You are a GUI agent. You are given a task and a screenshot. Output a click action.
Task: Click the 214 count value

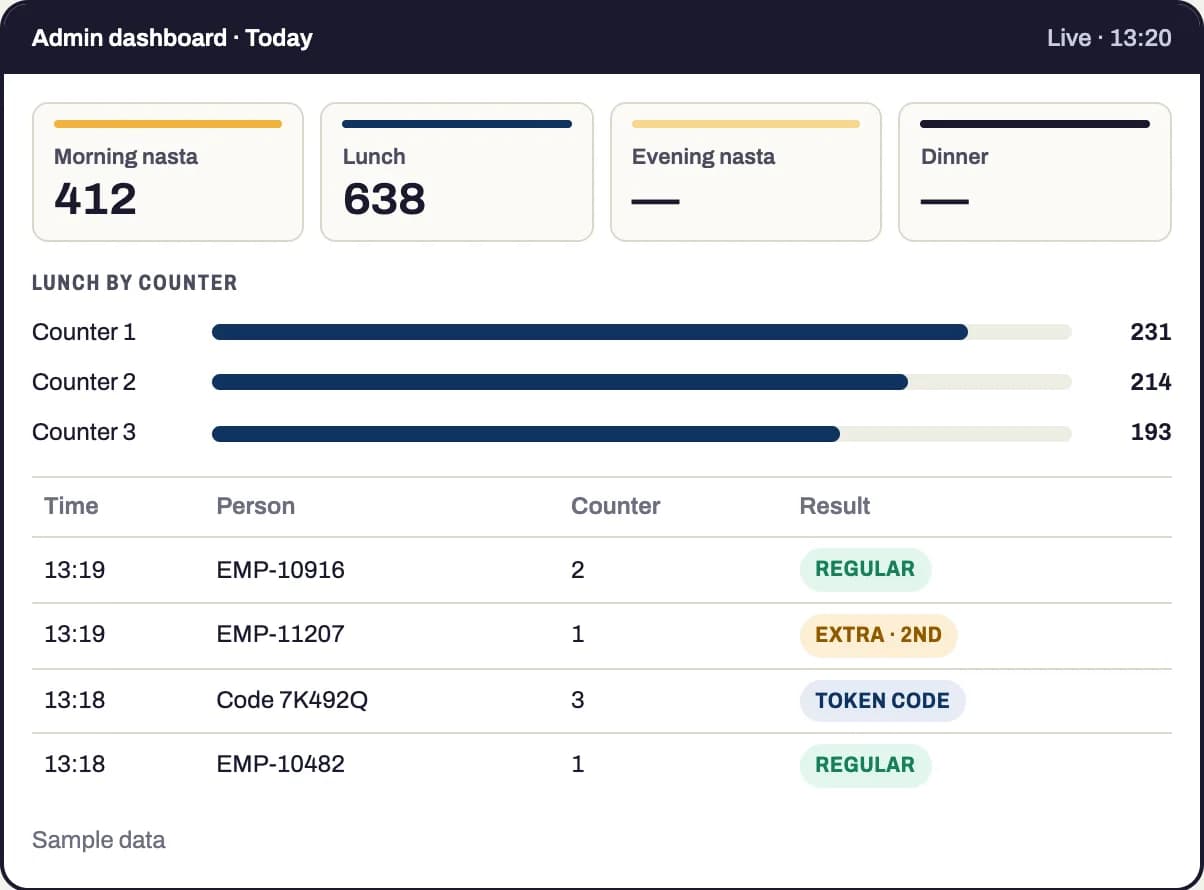pyautogui.click(x=1151, y=382)
